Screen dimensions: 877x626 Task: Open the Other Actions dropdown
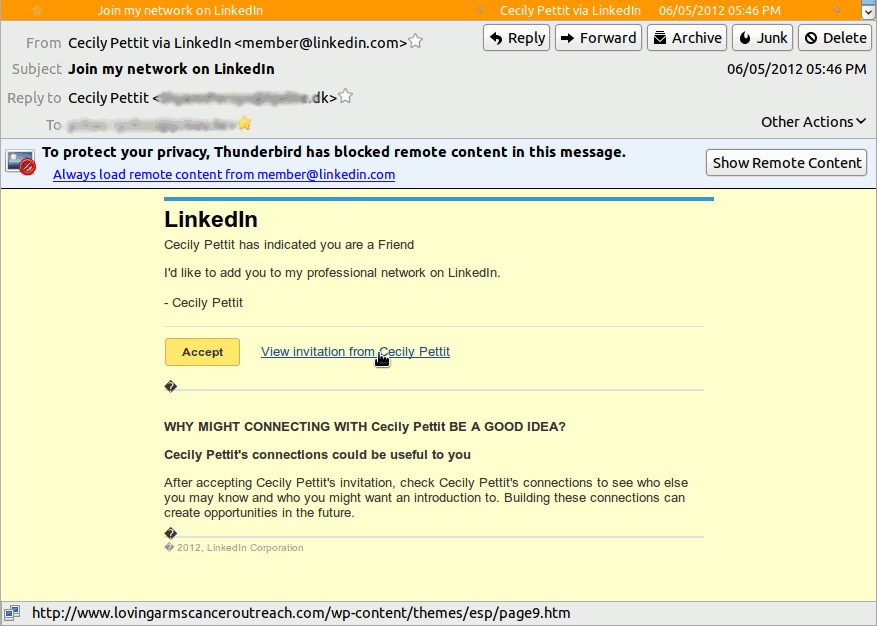[x=813, y=122]
